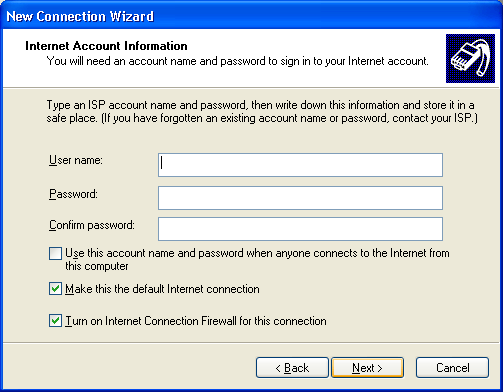Image resolution: width=503 pixels, height=392 pixels.
Task: Uncheck the Make this the default connection checkbox
Action: tap(55, 289)
